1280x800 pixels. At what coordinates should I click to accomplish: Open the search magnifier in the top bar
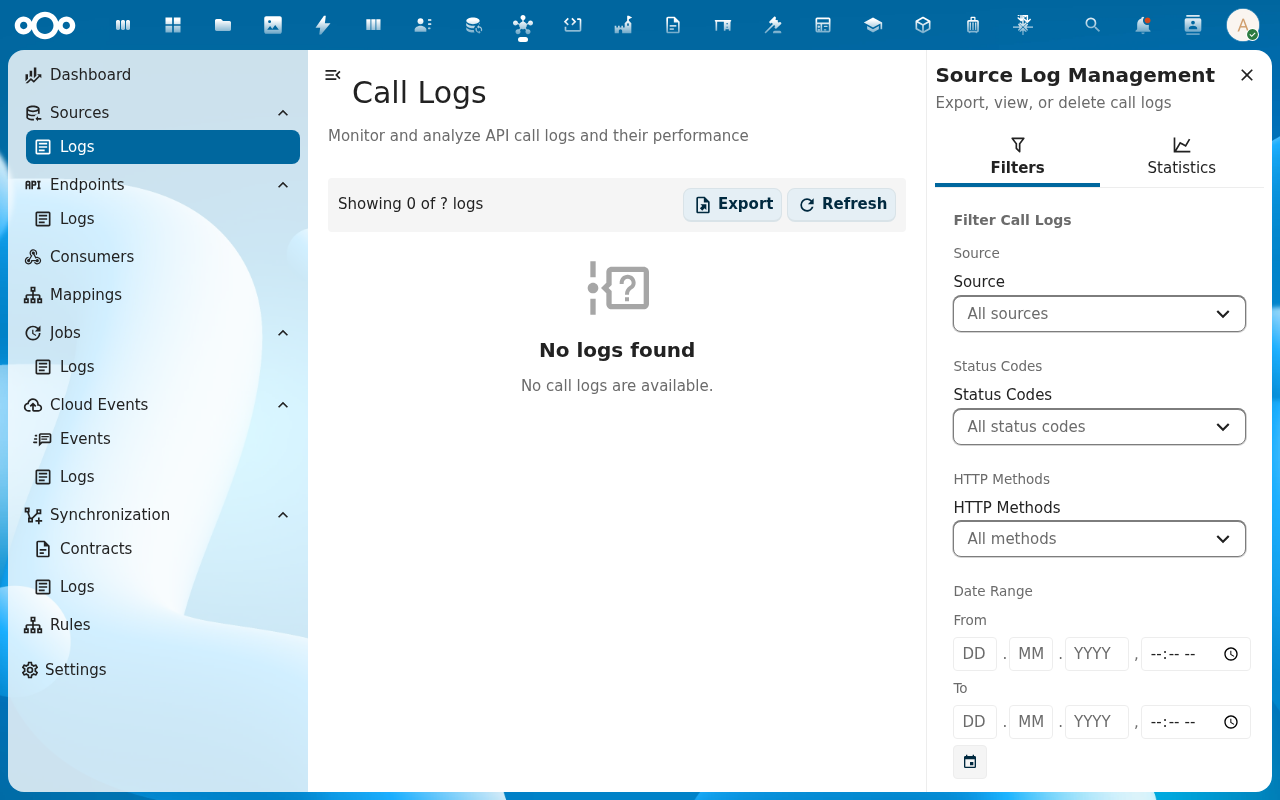[x=1093, y=25]
